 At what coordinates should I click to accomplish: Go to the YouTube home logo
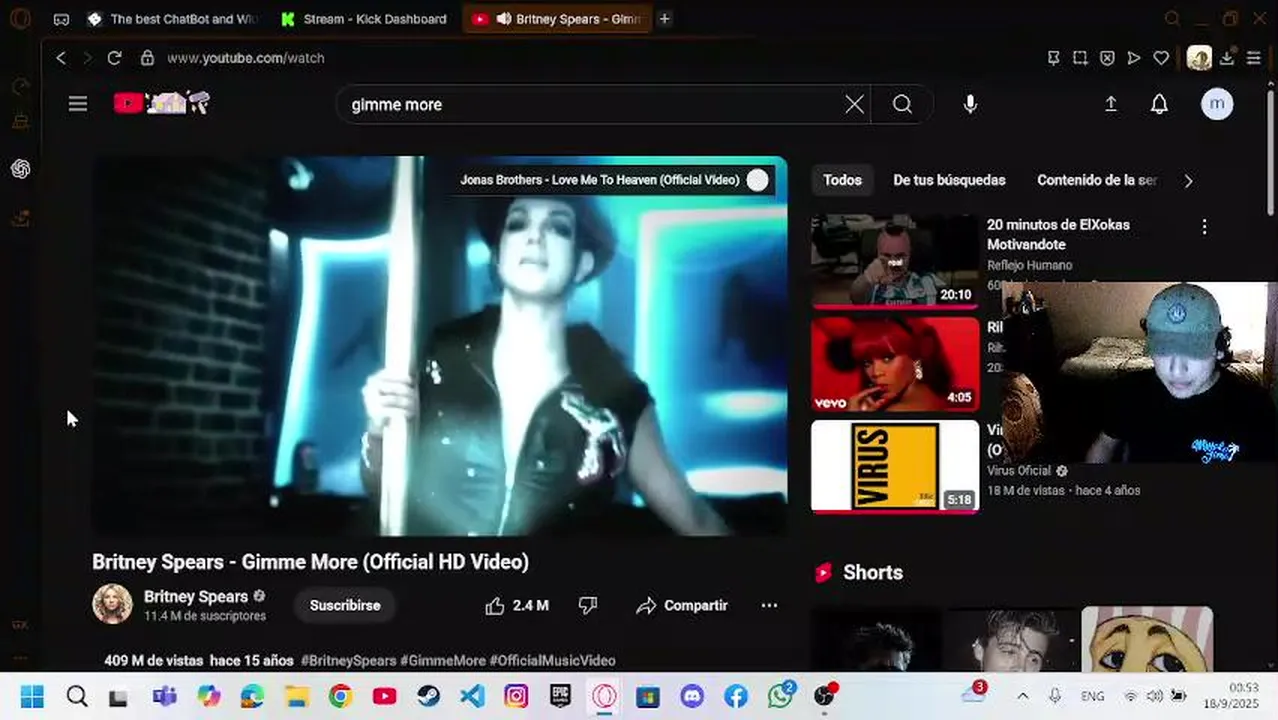click(161, 103)
